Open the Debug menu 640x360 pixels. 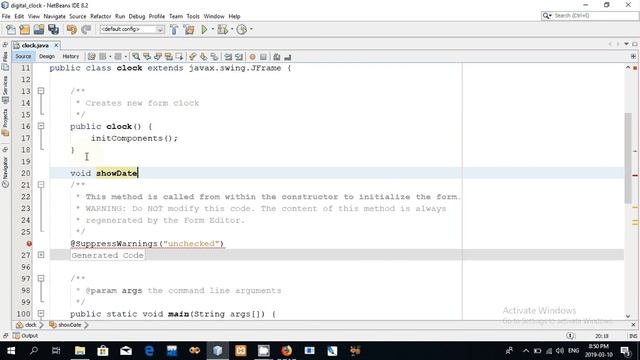pyautogui.click(x=137, y=16)
